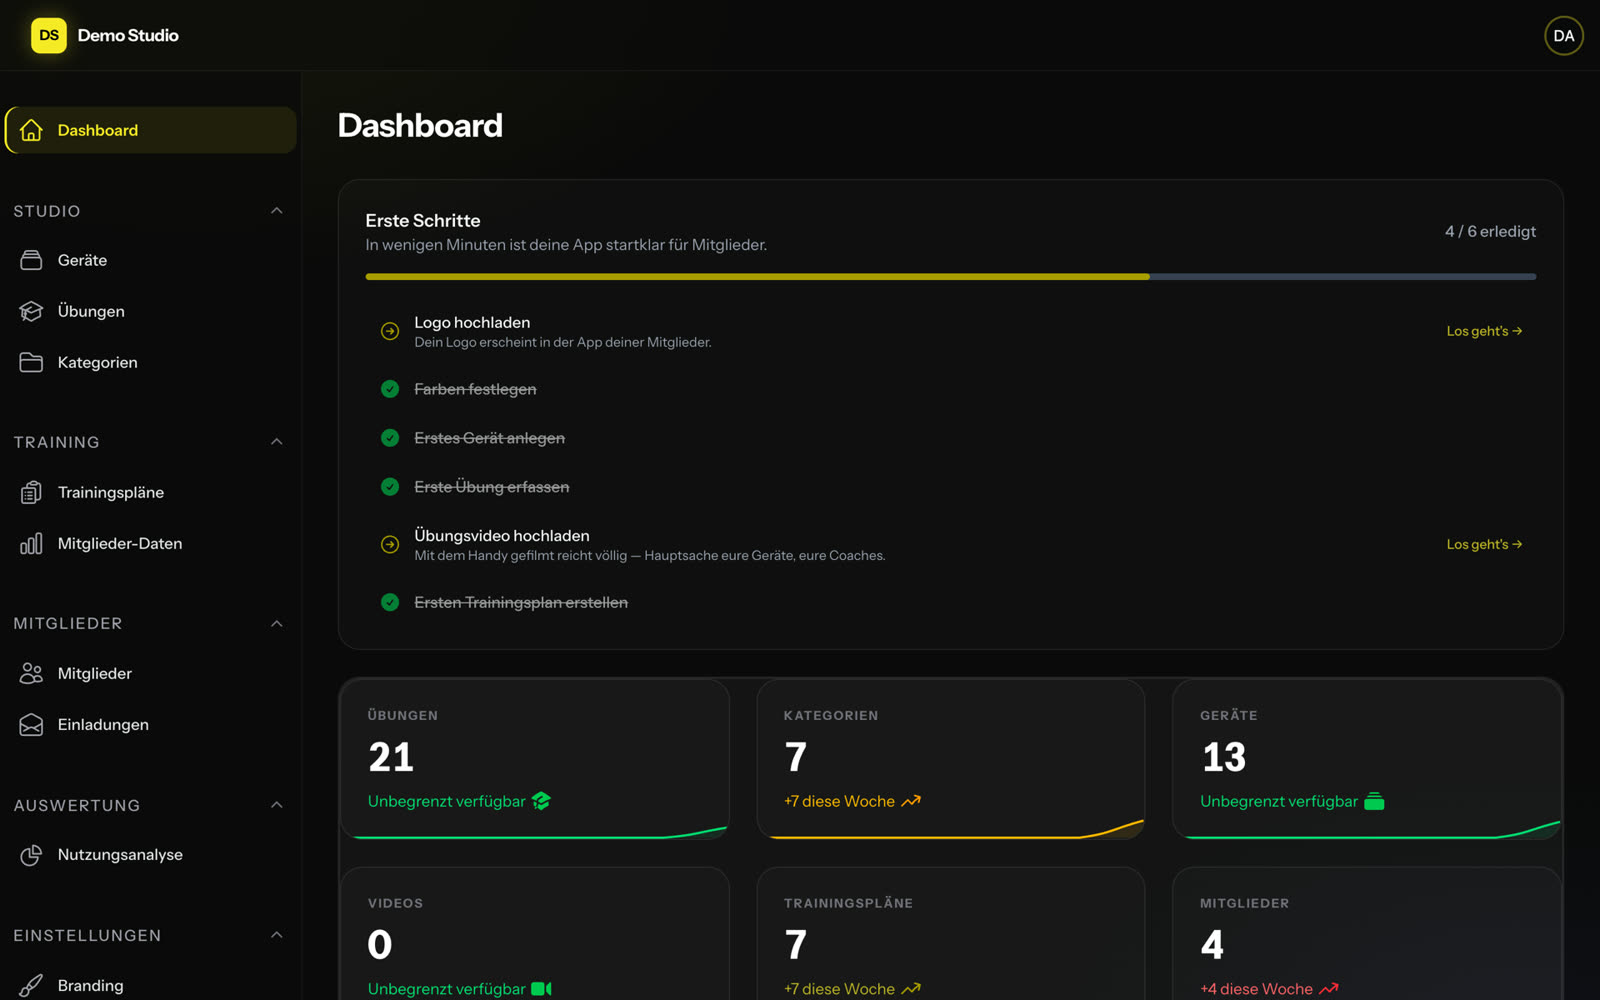Collapse the EINSTELLUNGEN sidebar section
The width and height of the screenshot is (1600, 1000).
(277, 935)
